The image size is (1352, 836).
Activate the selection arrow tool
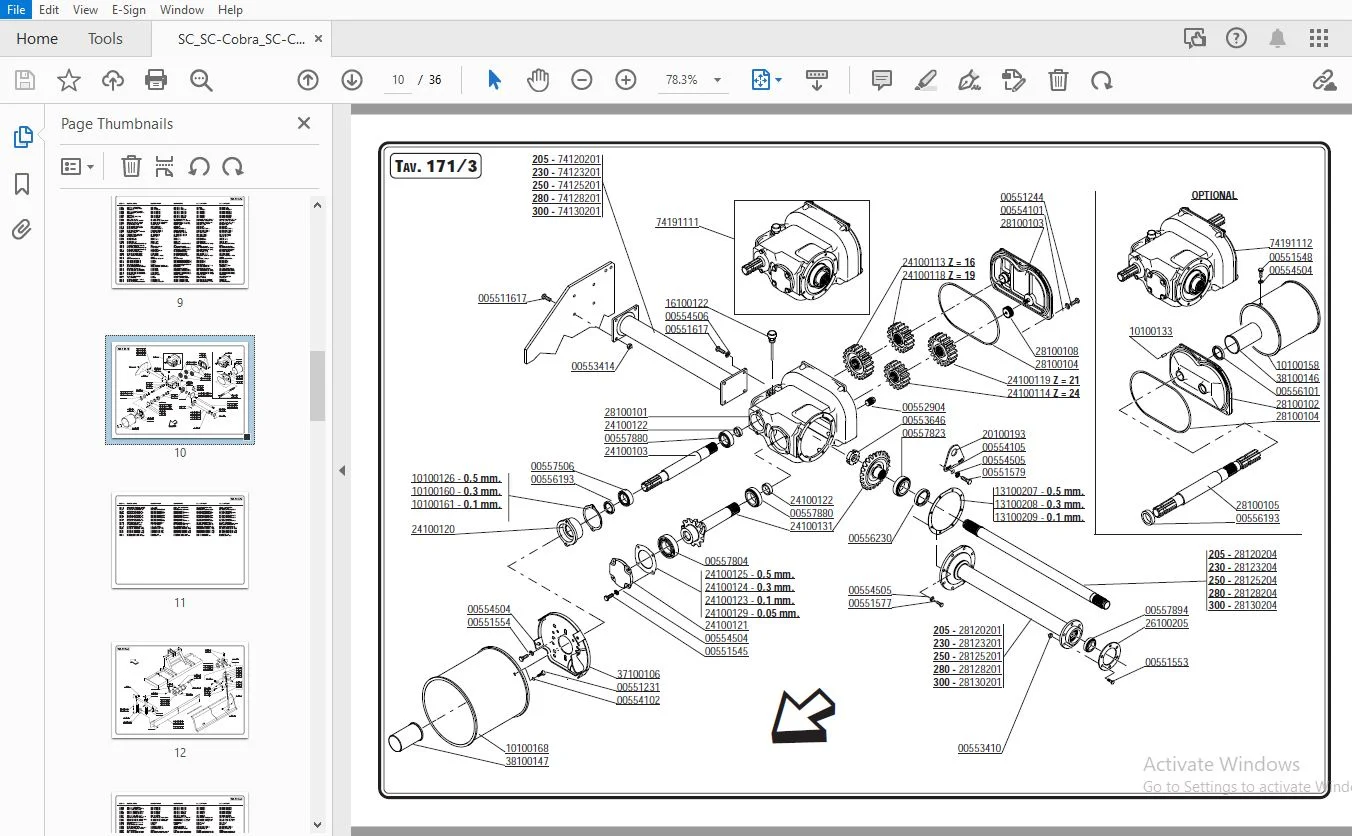click(494, 80)
